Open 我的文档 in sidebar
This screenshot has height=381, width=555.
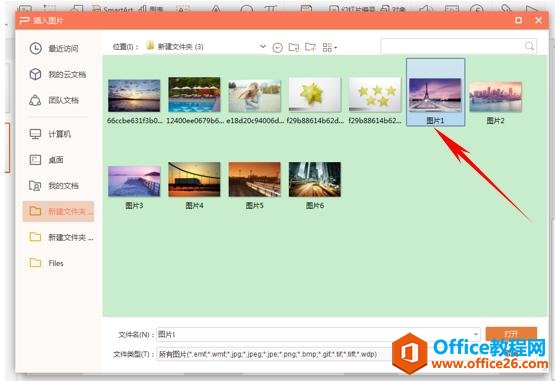pos(54,186)
